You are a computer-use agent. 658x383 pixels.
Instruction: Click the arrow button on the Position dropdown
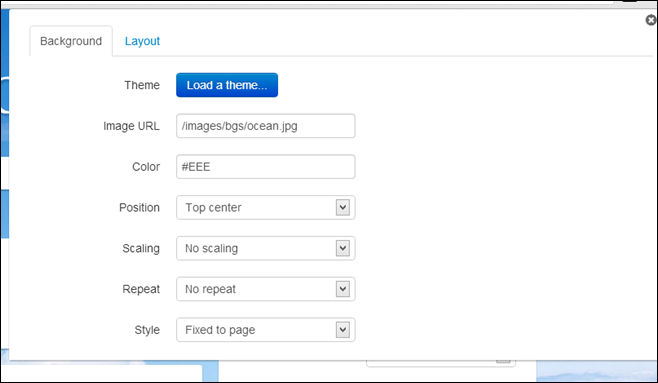tap(343, 207)
